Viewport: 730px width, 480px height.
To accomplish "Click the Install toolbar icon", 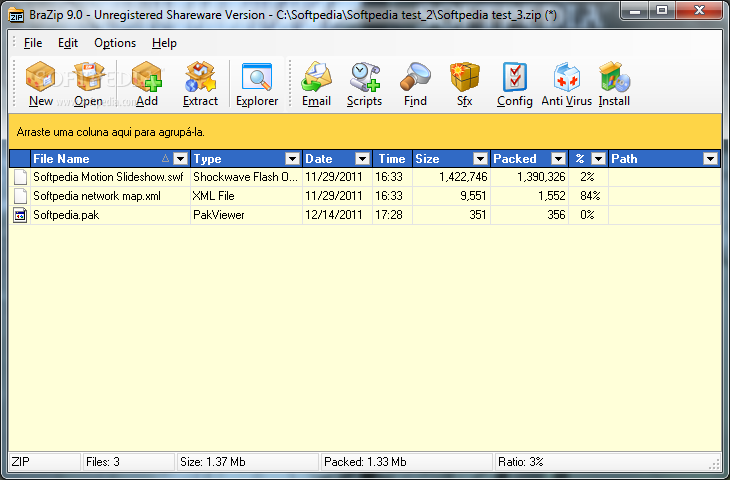I will (x=614, y=84).
